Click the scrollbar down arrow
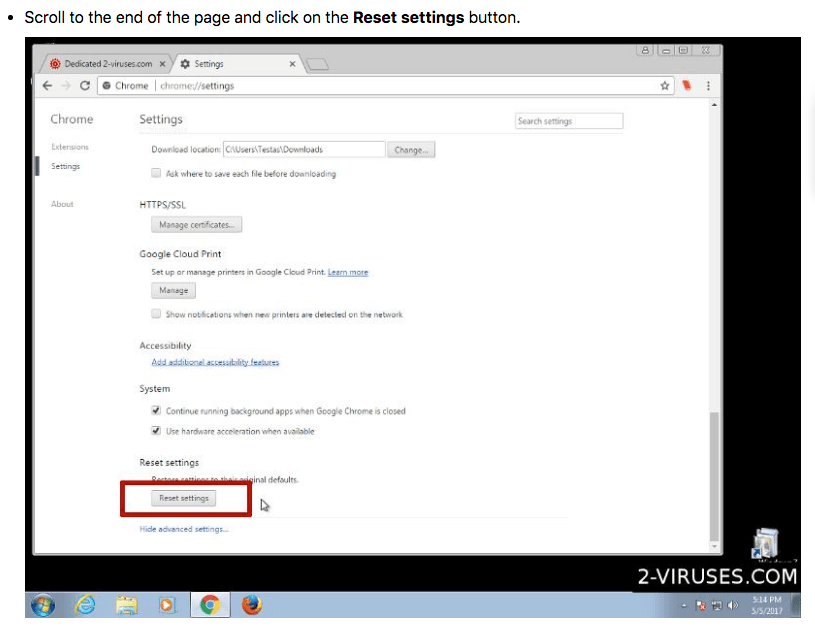Image resolution: width=815 pixels, height=629 pixels. 714,546
